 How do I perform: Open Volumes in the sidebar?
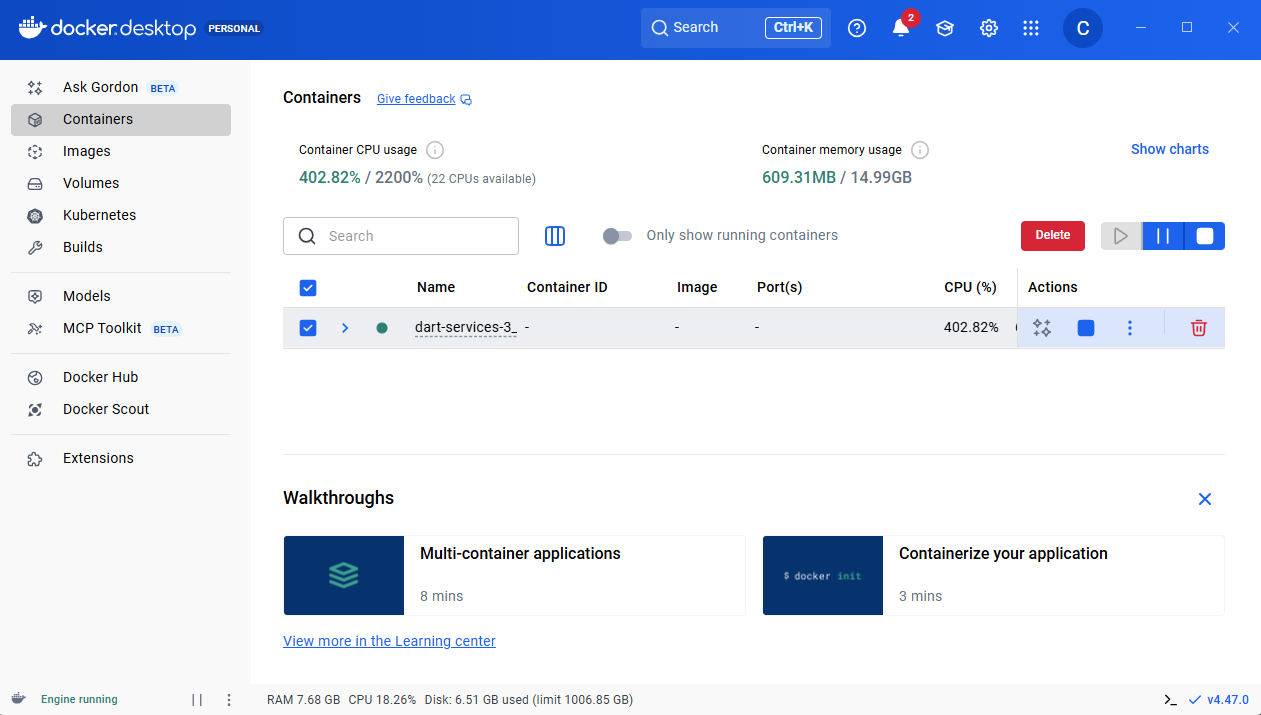91,183
